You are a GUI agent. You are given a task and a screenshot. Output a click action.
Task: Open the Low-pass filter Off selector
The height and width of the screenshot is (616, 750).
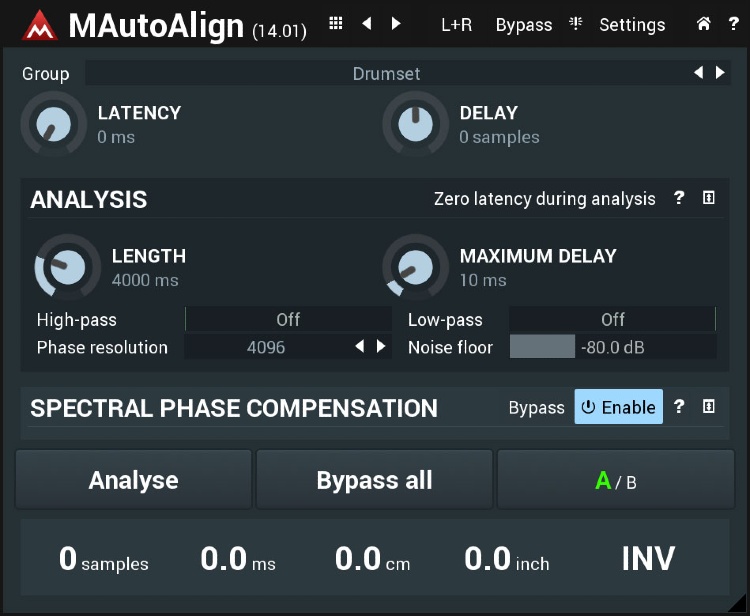(612, 319)
